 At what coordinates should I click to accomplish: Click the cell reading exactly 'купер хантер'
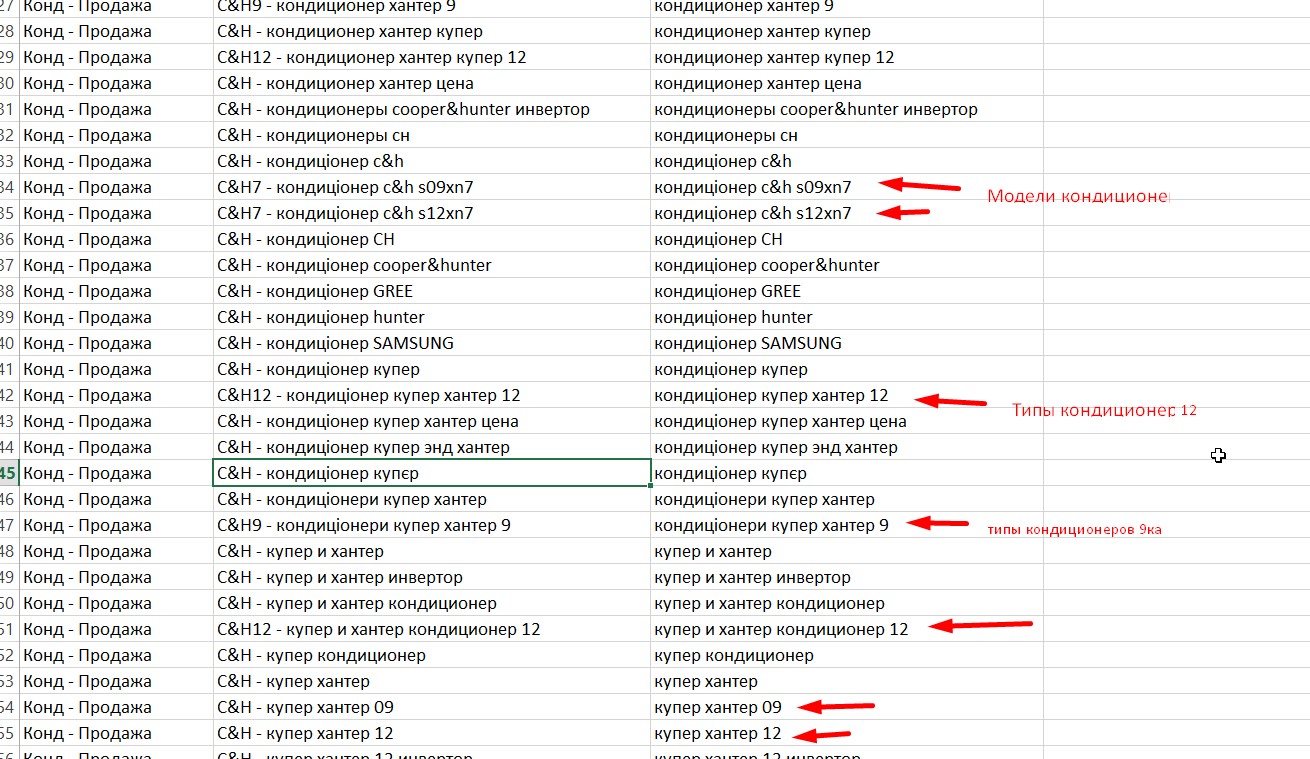point(847,681)
